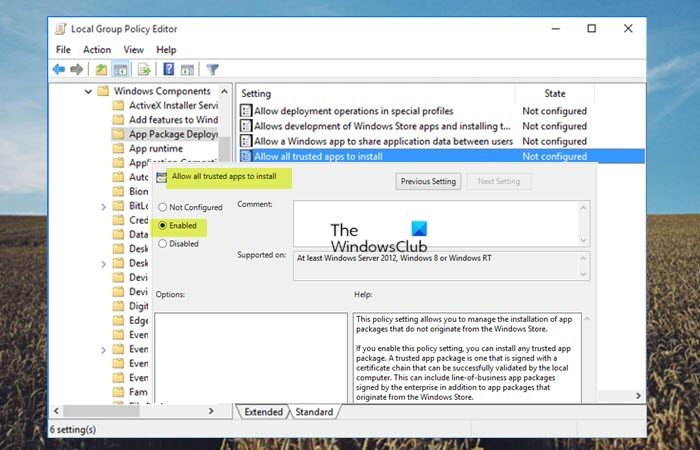The image size is (700, 450).
Task: Click the Previous Setting button
Action: [x=428, y=181]
